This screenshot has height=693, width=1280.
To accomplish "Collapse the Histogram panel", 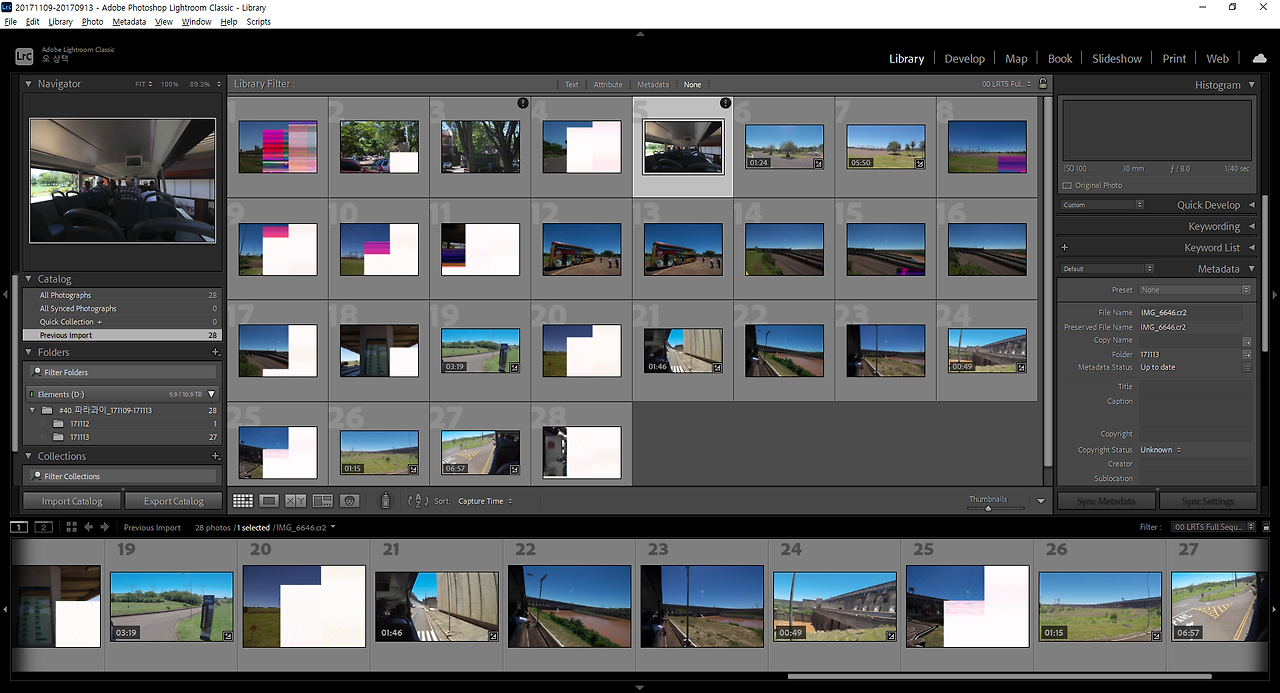I will pyautogui.click(x=1251, y=85).
